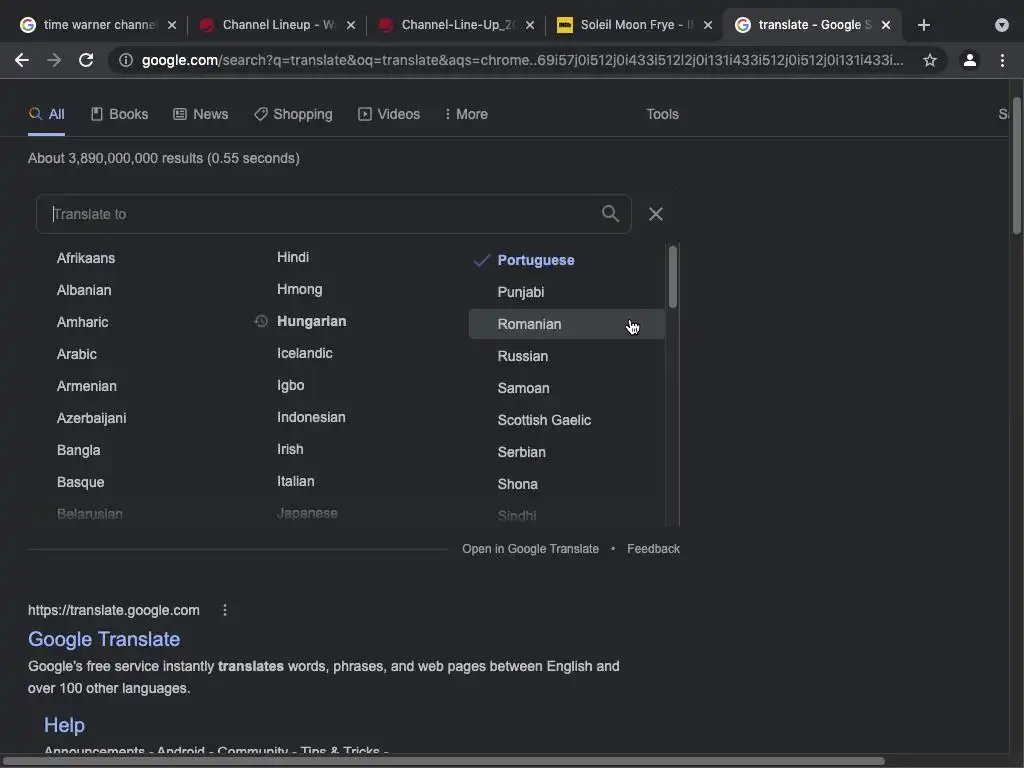The image size is (1024, 768).
Task: Click the back navigation arrow
Action: (x=22, y=60)
